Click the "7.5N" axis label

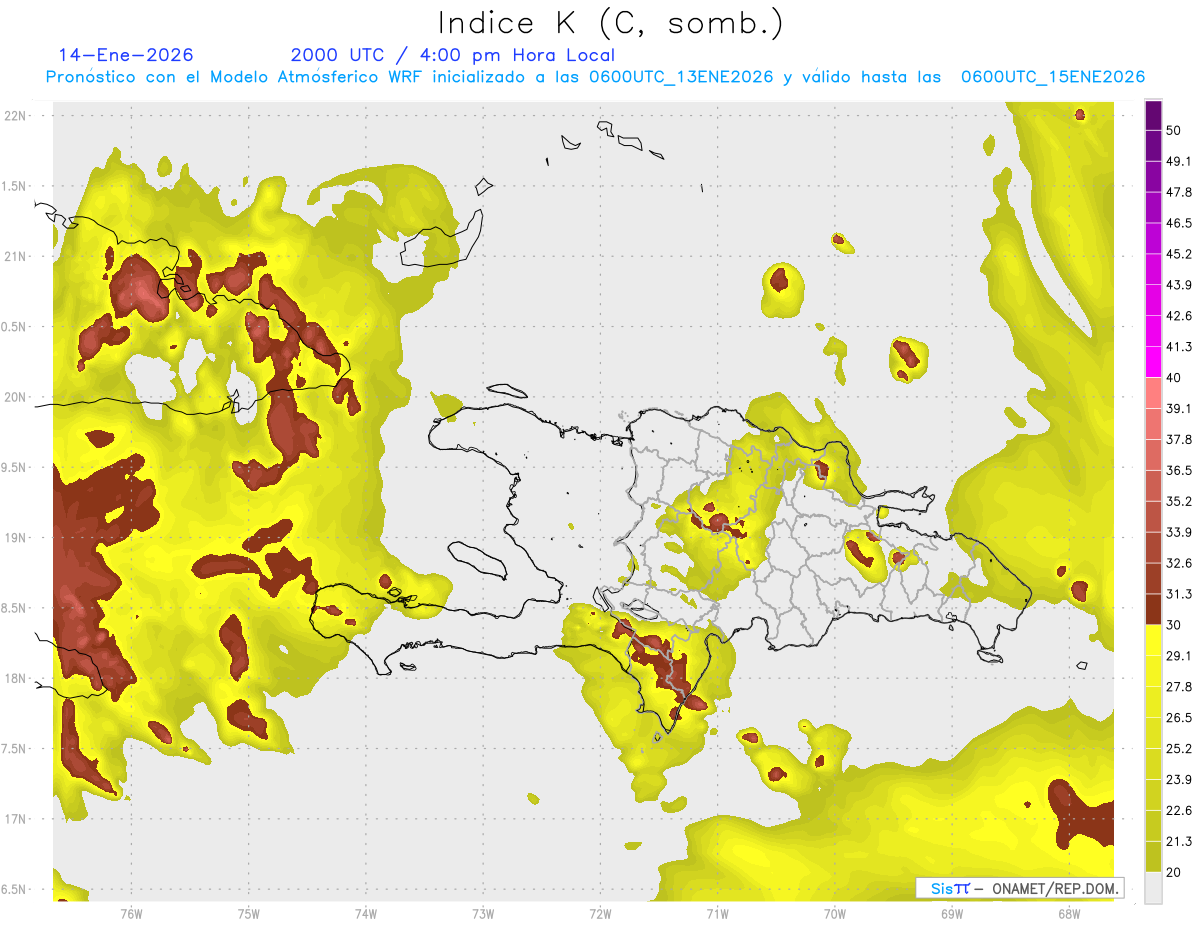[x=15, y=749]
